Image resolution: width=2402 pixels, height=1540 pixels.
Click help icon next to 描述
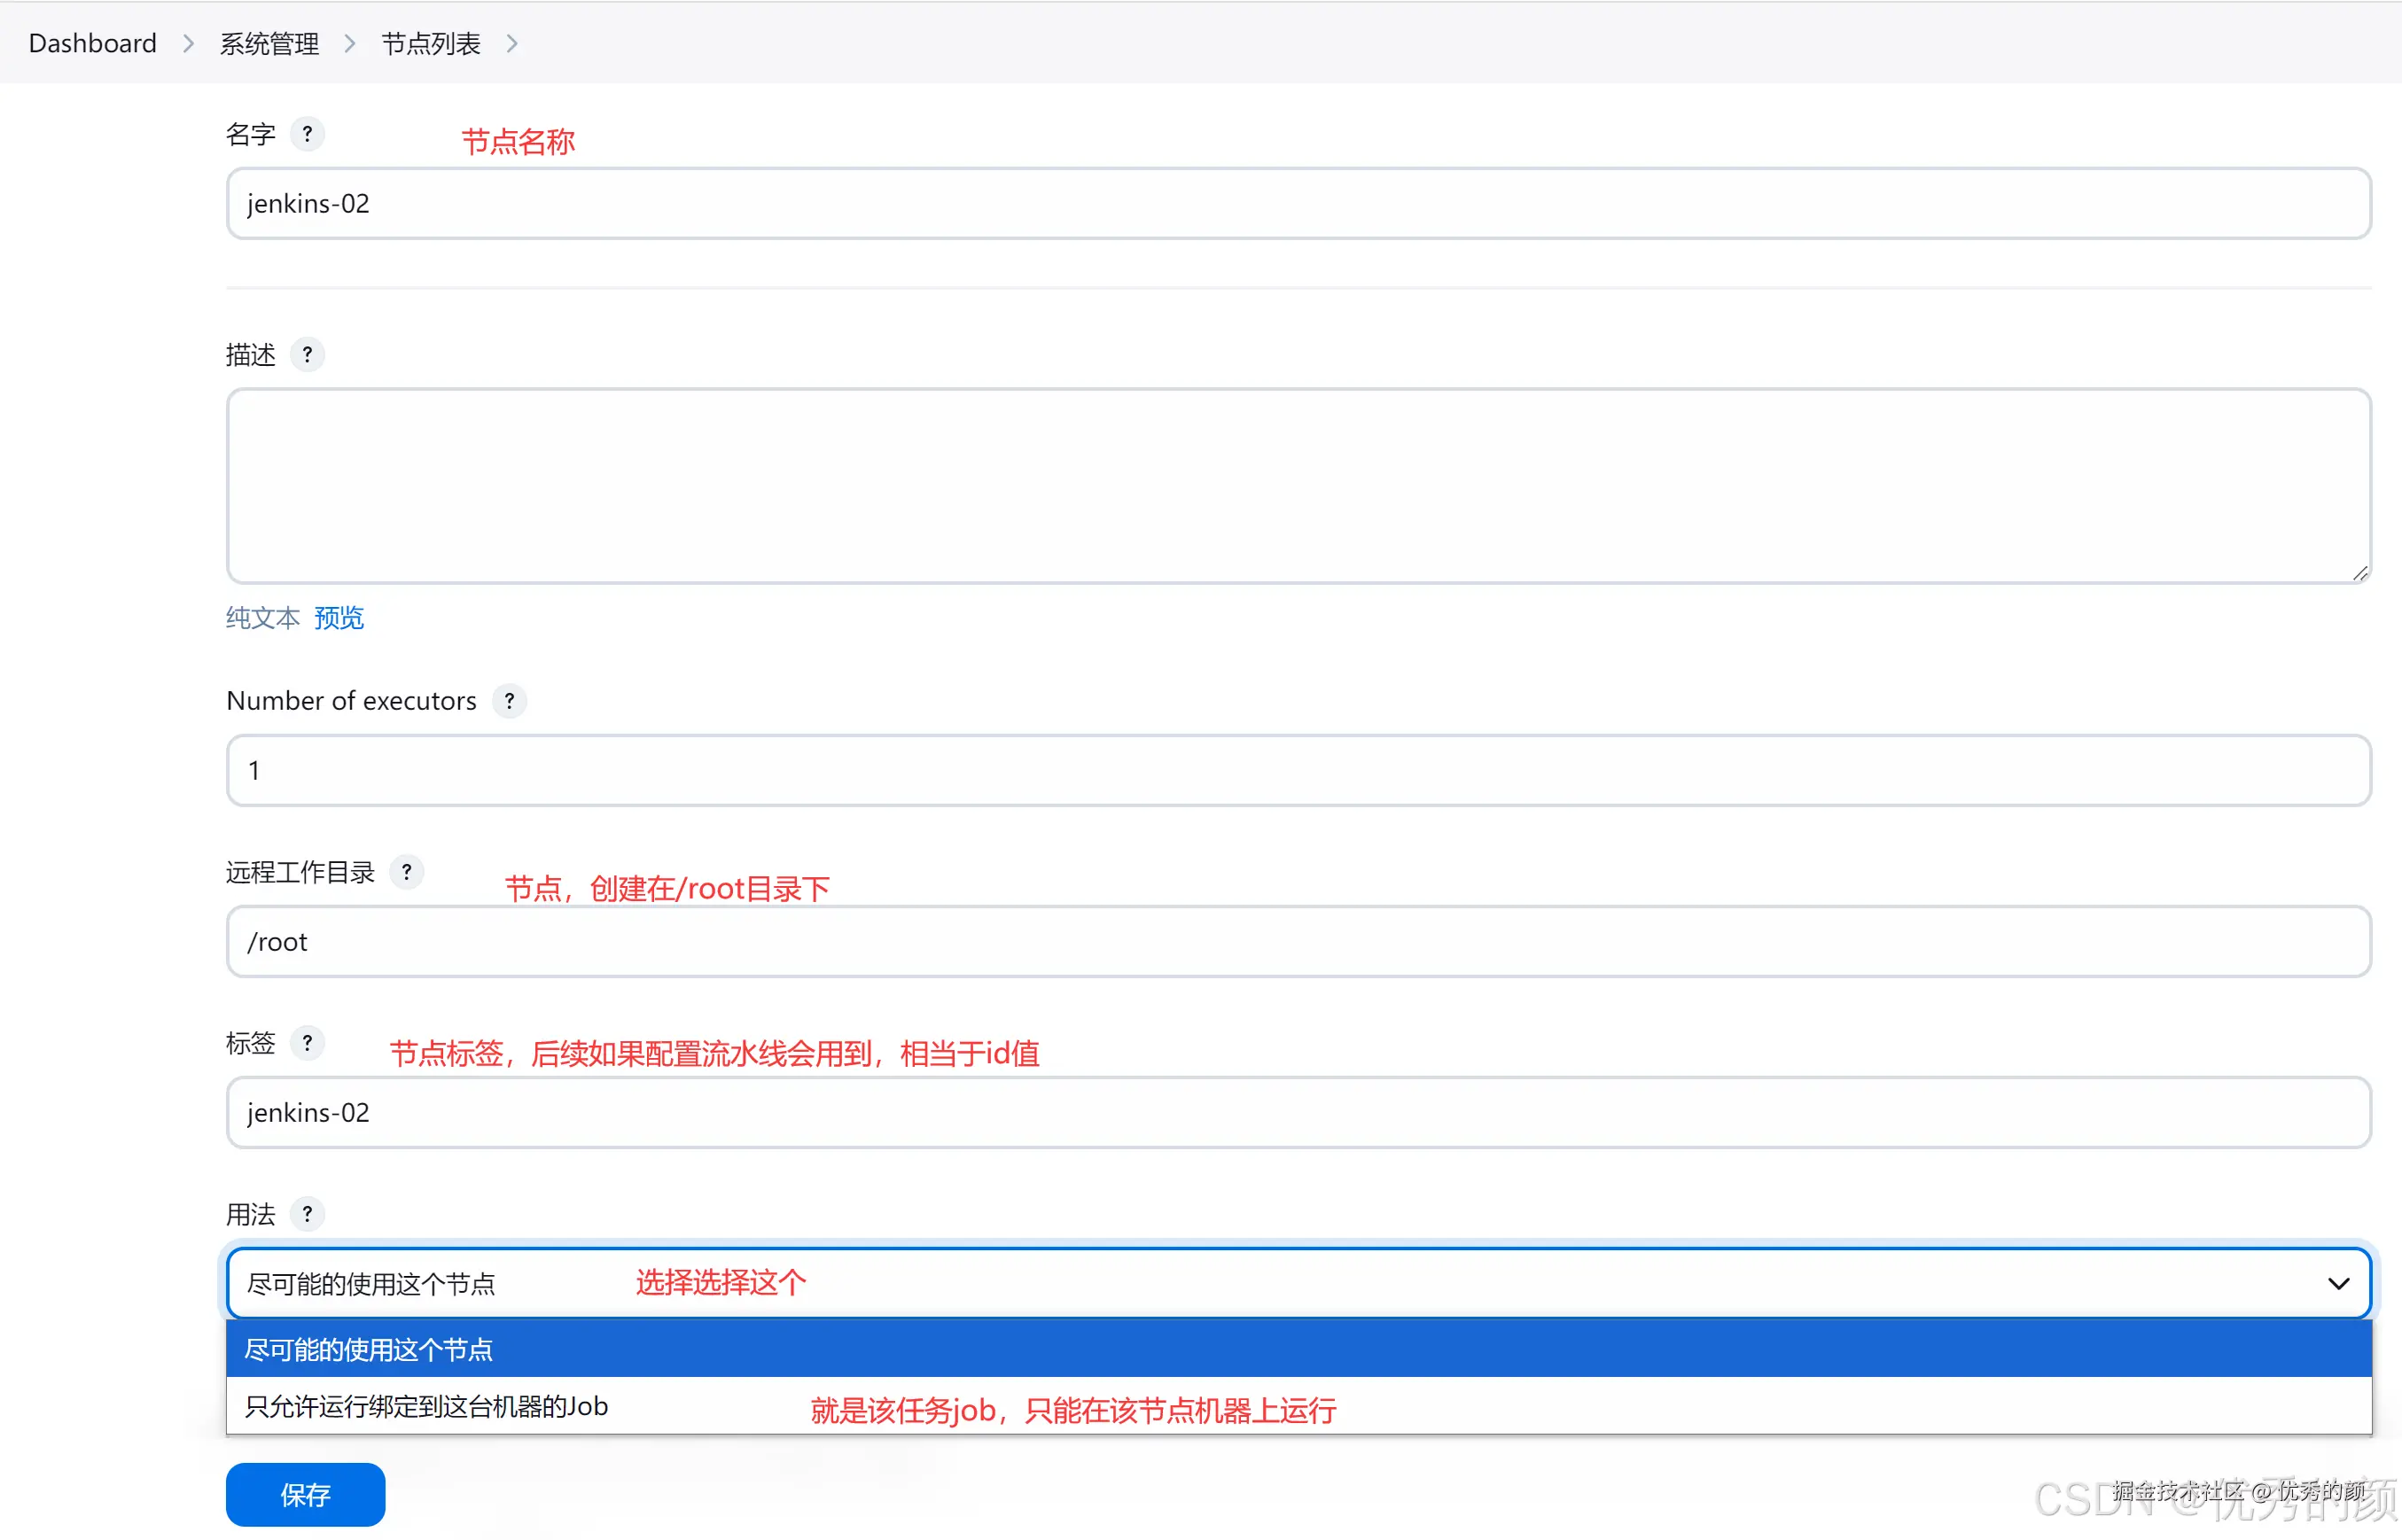[307, 355]
